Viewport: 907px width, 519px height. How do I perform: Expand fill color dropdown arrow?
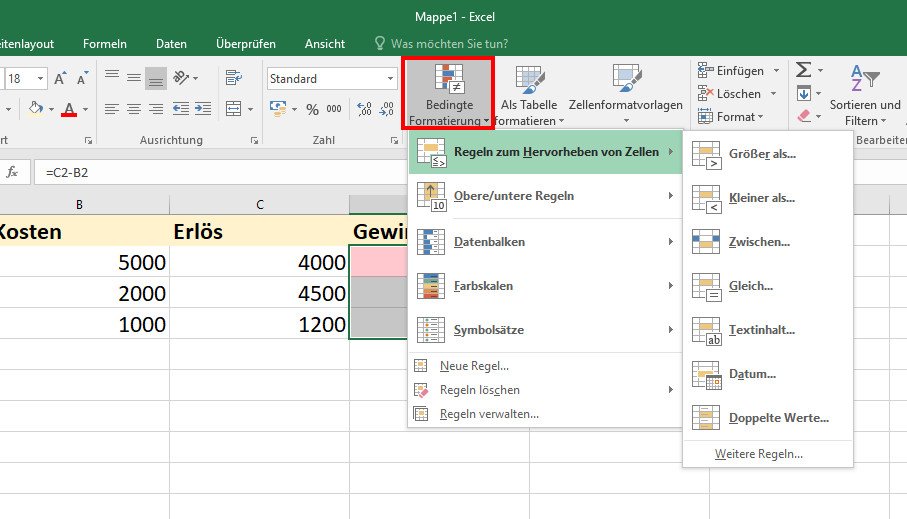click(51, 109)
